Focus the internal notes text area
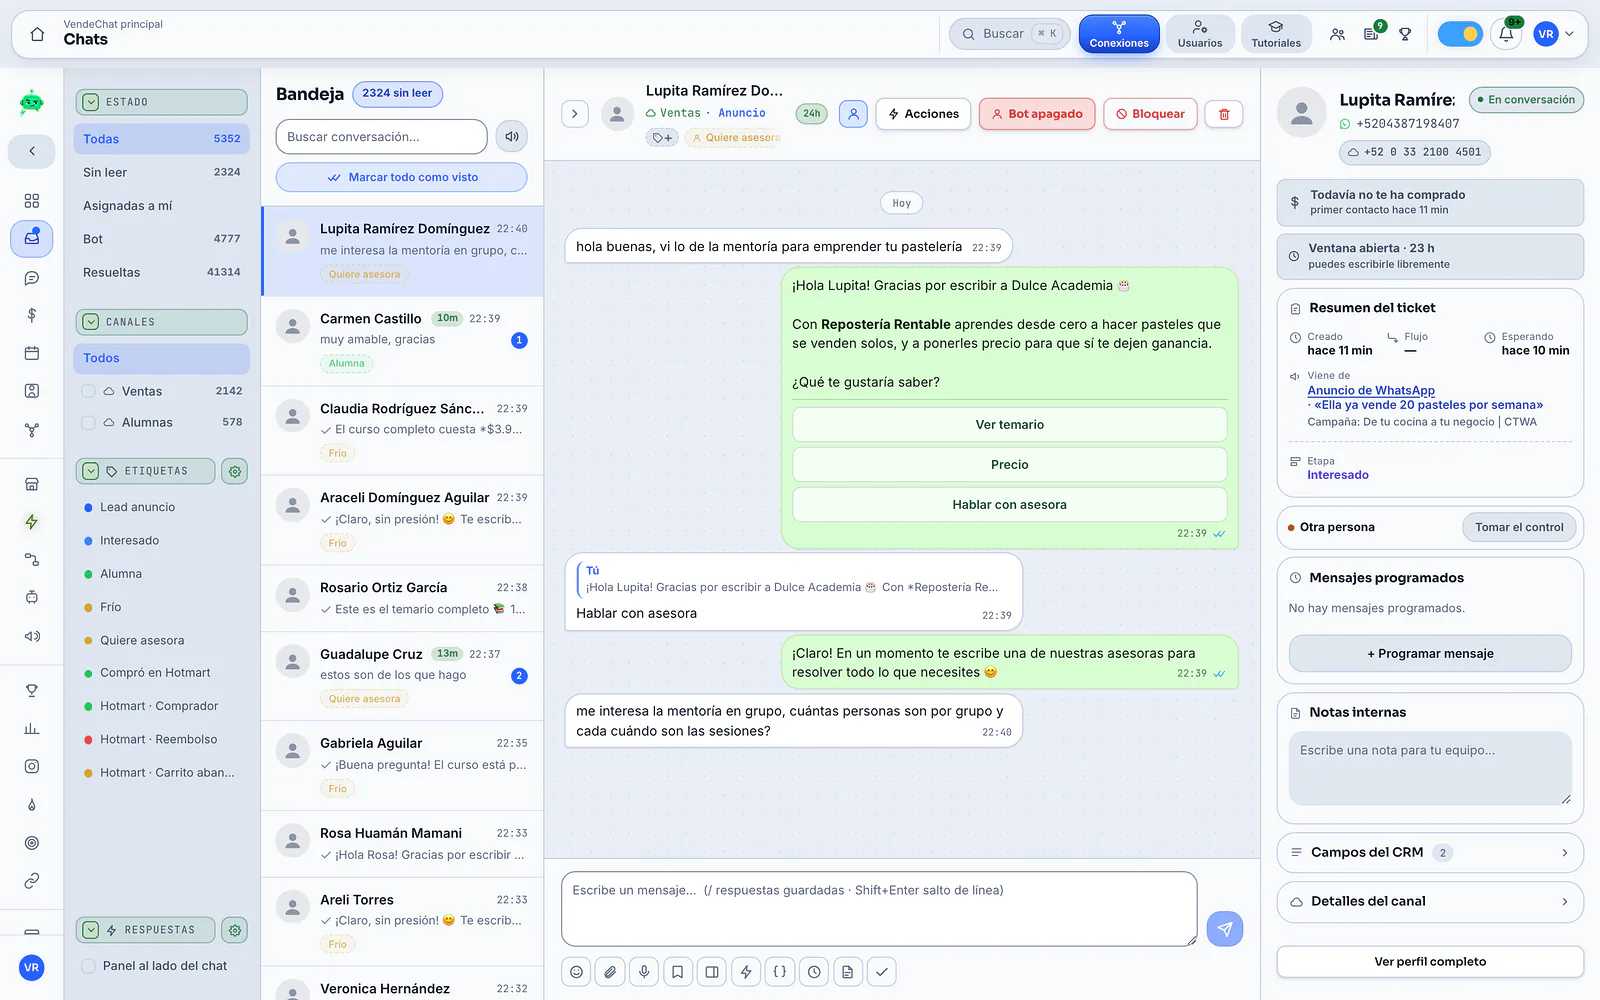The height and width of the screenshot is (1000, 1600). 1430,768
